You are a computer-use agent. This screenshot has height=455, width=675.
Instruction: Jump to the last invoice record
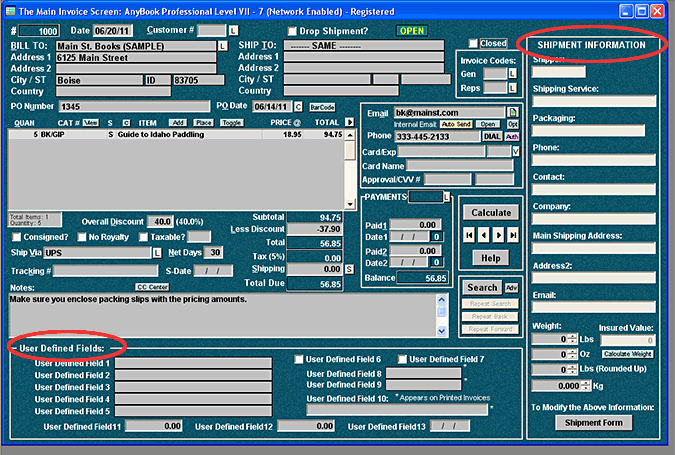[x=513, y=235]
